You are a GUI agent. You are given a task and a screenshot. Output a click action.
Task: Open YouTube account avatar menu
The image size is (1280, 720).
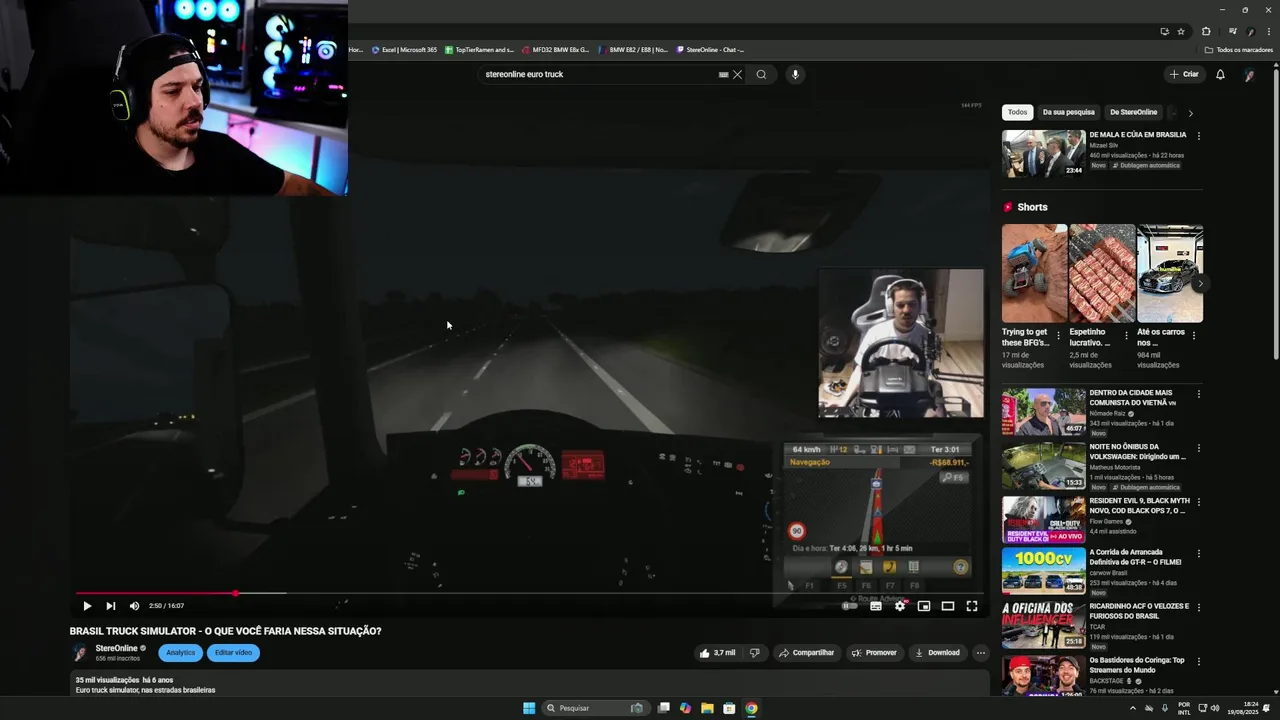click(1249, 74)
